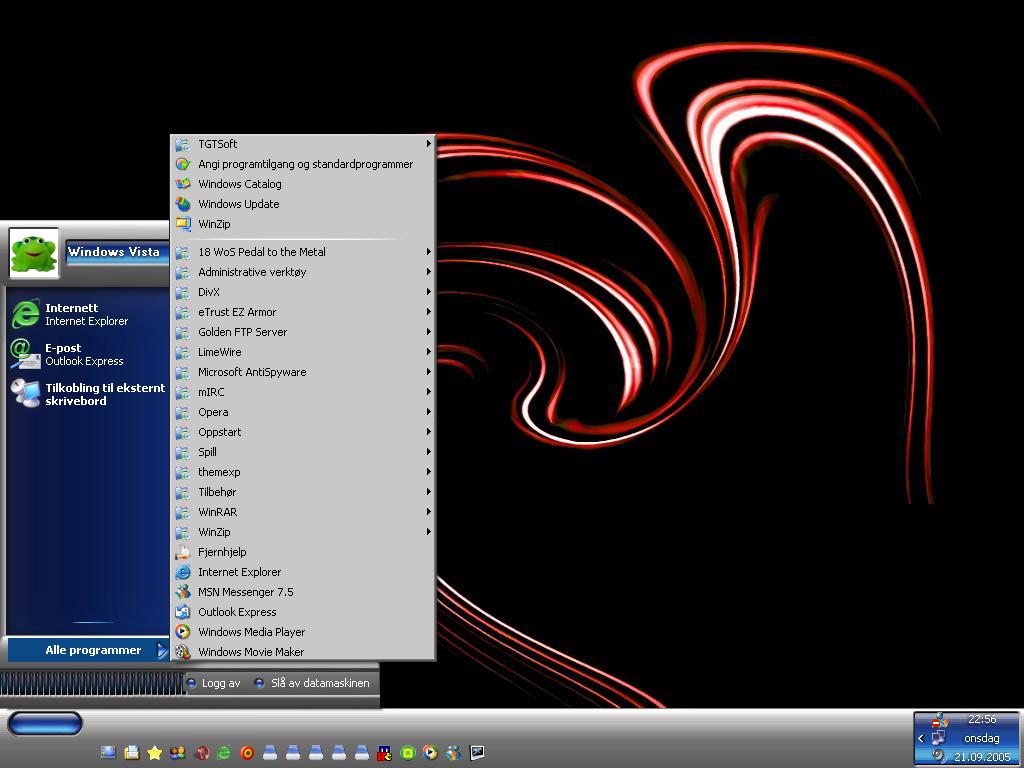
Task: Open Internet Explorer in the programs list
Action: click(302, 572)
